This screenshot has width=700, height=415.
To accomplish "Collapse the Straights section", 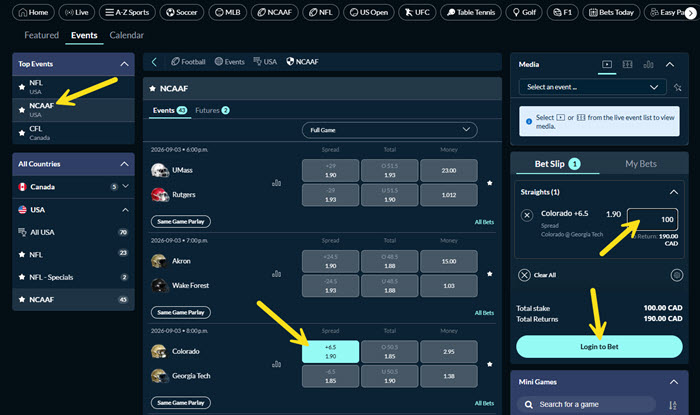I will (x=674, y=192).
